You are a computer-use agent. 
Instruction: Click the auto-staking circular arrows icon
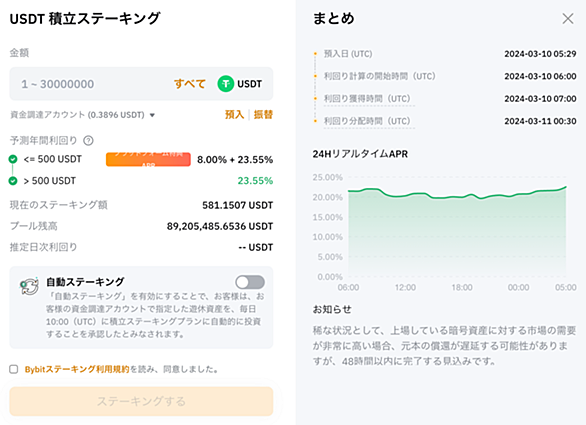[29, 286]
